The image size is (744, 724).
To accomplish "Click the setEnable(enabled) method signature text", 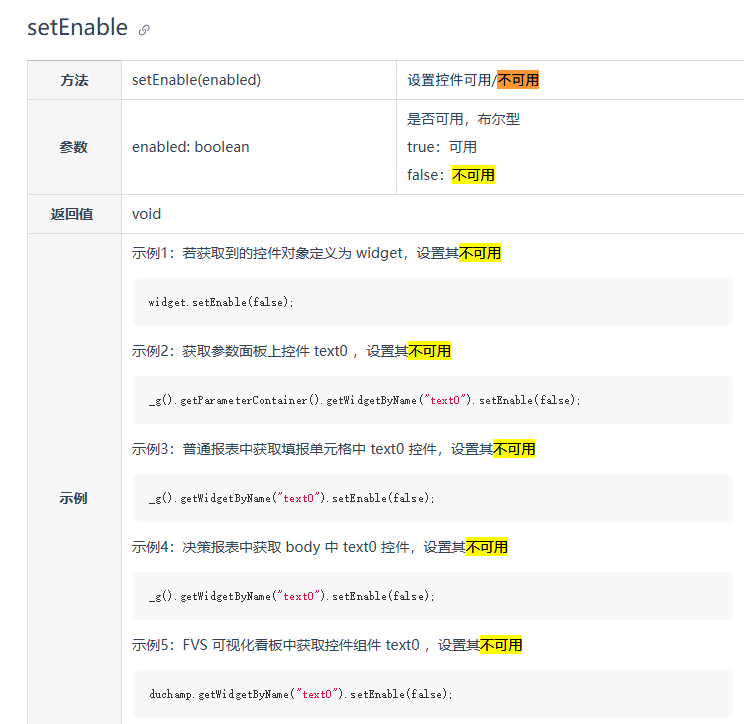I will 196,80.
